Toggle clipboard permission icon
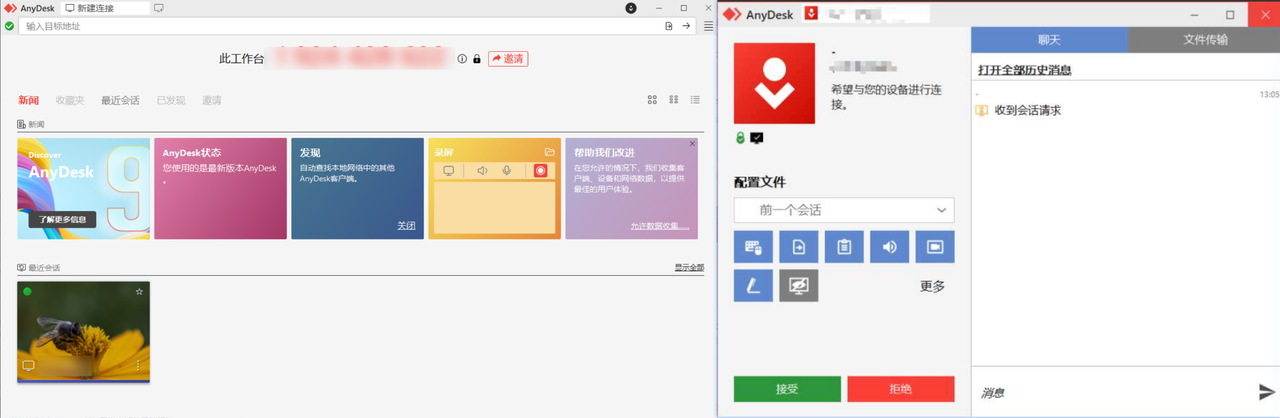 click(x=844, y=247)
